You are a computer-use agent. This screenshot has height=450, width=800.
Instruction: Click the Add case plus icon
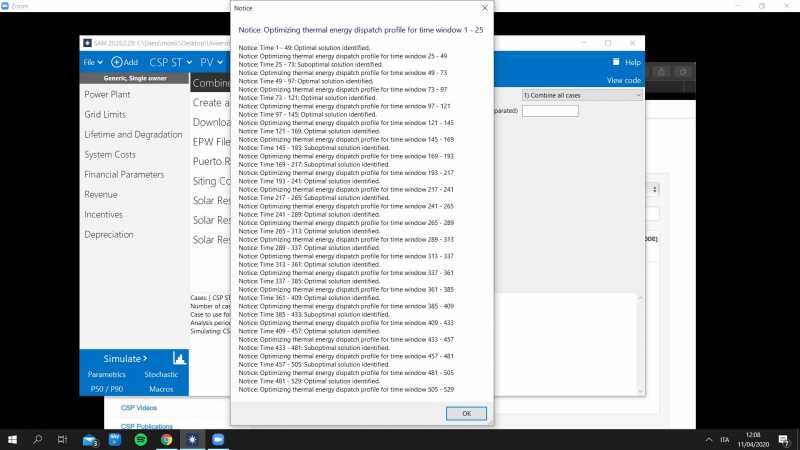coord(117,62)
